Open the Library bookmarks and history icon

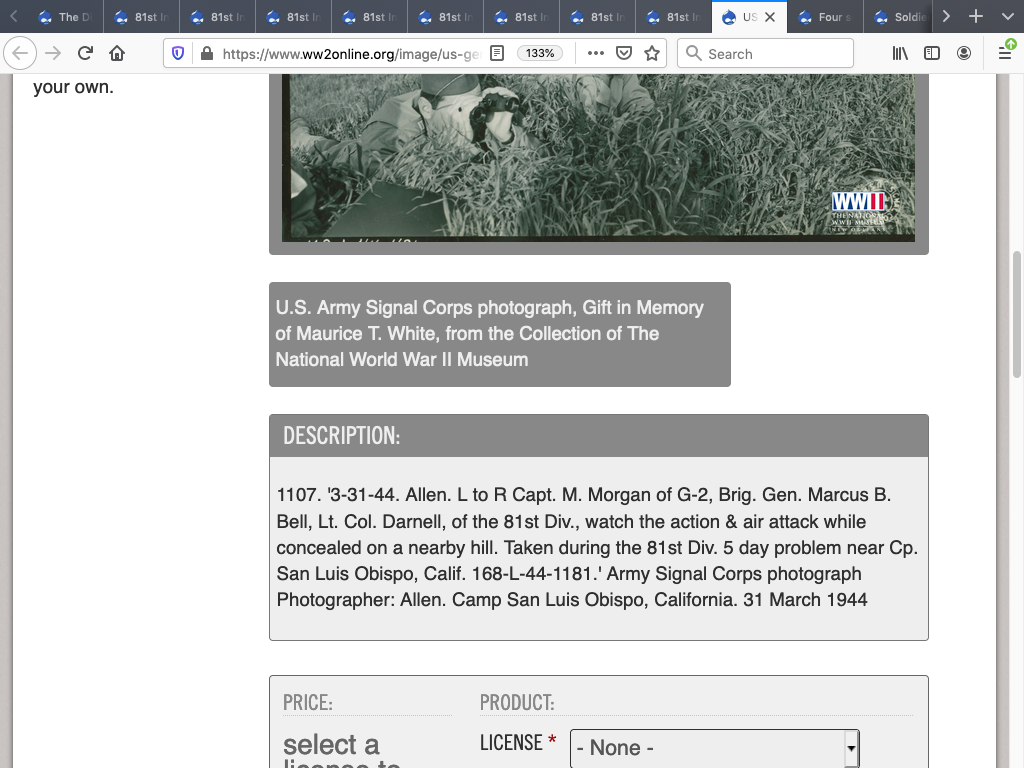coord(900,54)
